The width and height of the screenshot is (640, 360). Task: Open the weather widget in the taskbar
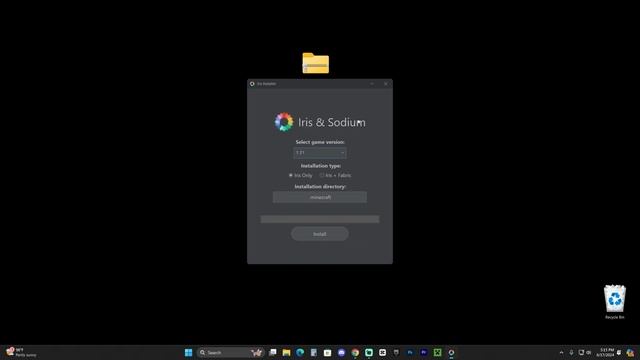click(21, 353)
